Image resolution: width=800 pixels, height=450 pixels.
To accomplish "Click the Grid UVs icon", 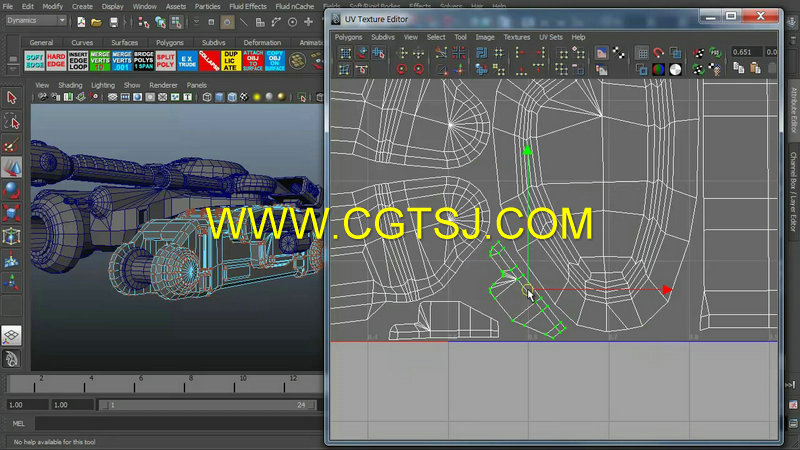I will point(498,53).
